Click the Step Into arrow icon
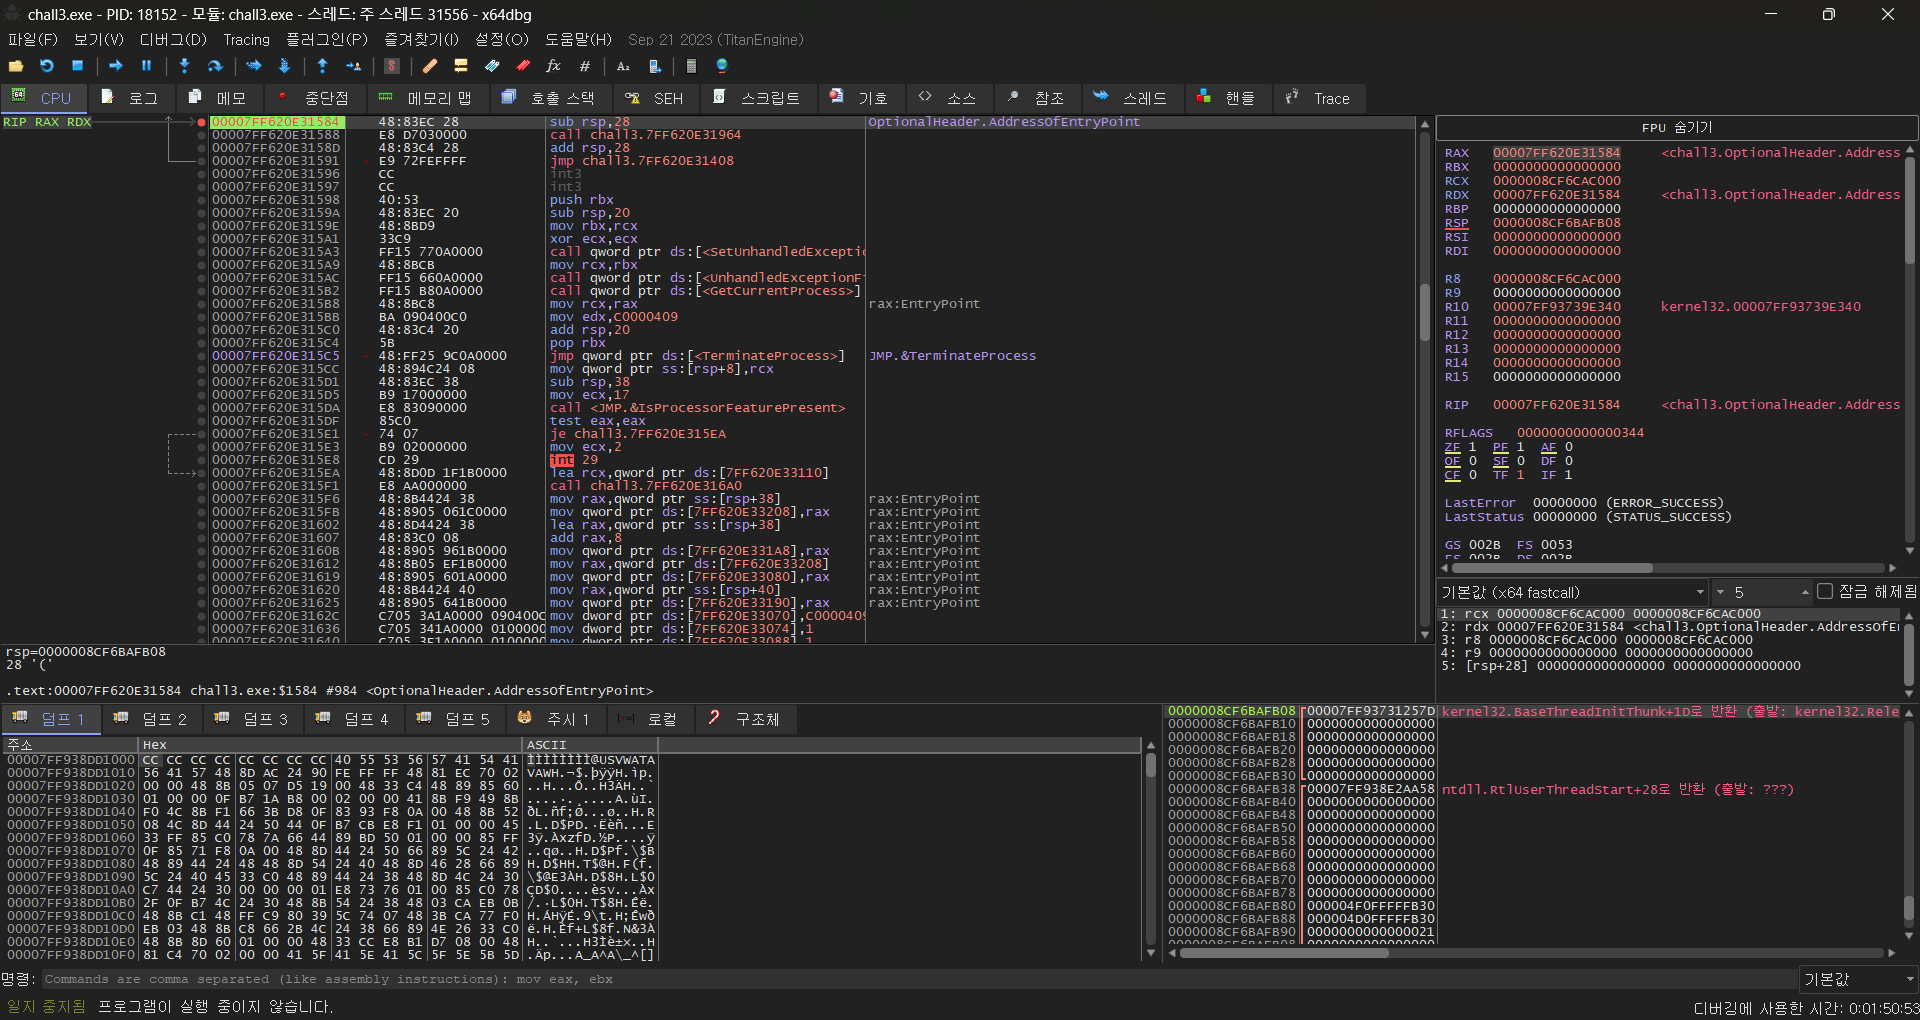This screenshot has width=1920, height=1020. 184,66
